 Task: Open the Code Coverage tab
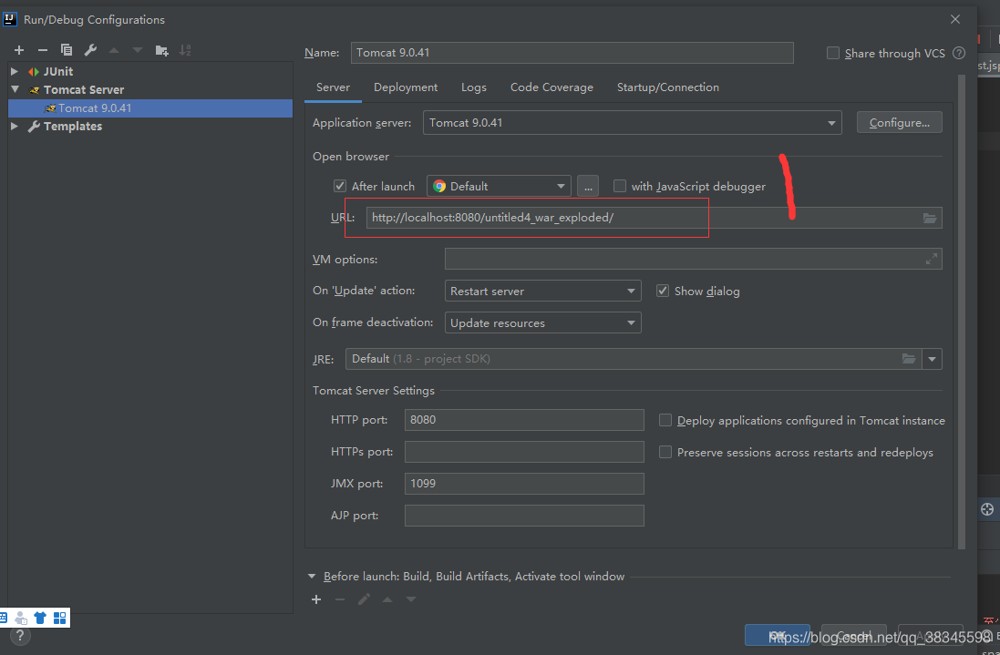tap(552, 87)
